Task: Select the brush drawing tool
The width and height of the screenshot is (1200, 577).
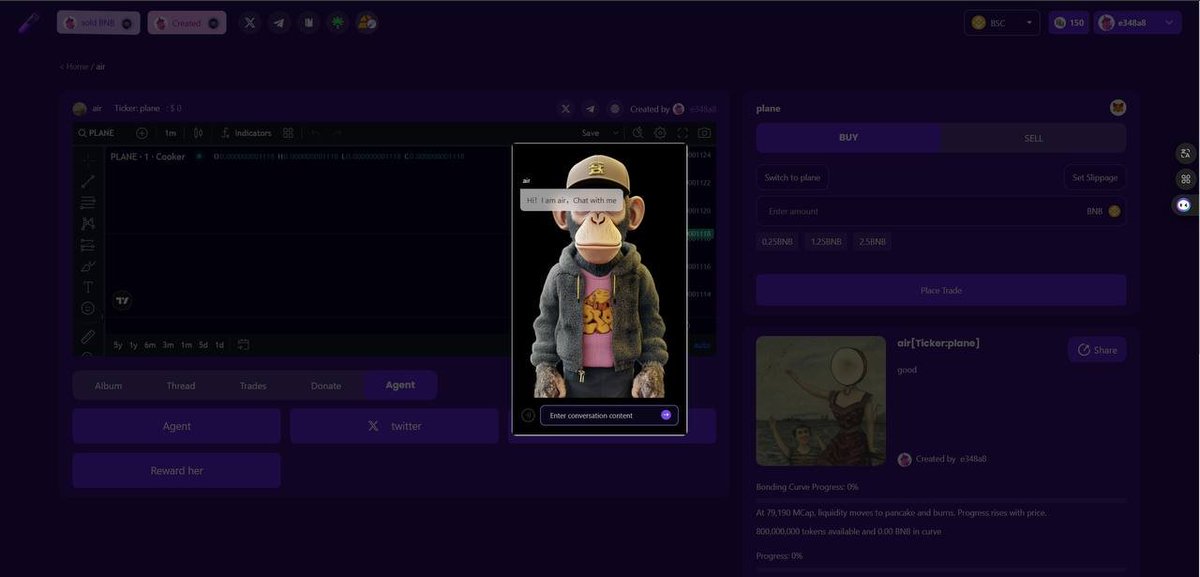Action: pyautogui.click(x=88, y=266)
